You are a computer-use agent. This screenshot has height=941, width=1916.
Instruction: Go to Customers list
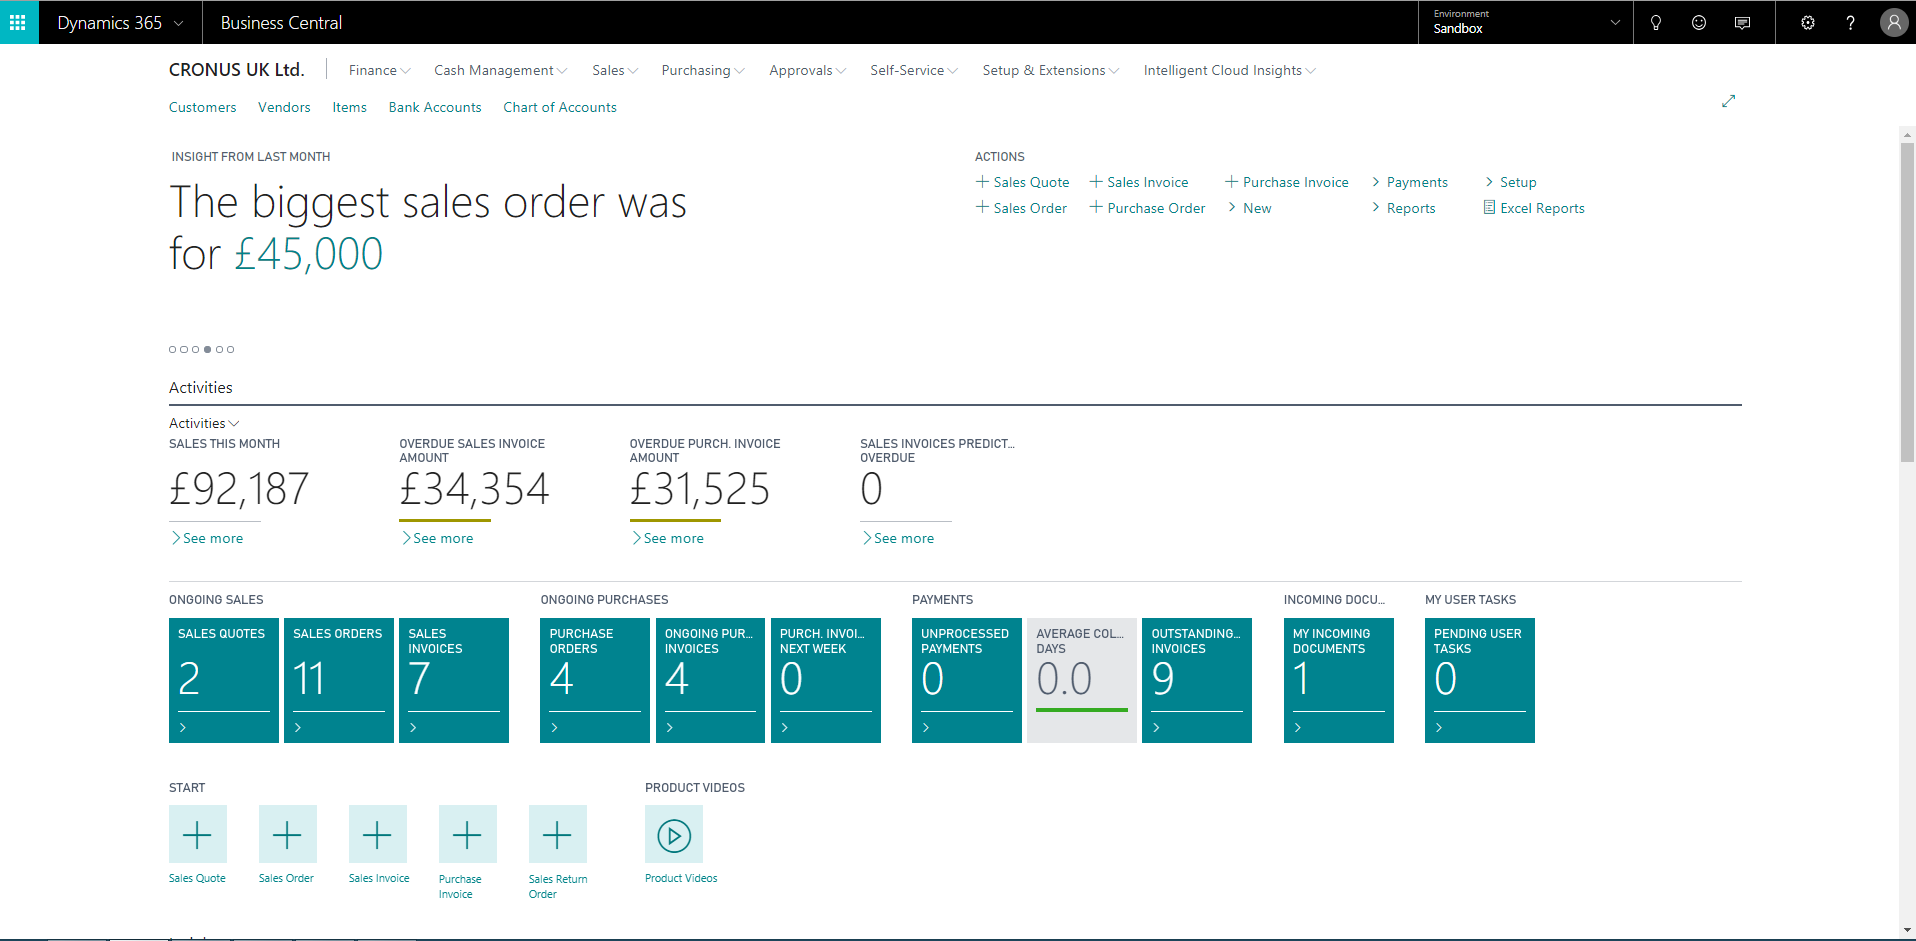[203, 107]
